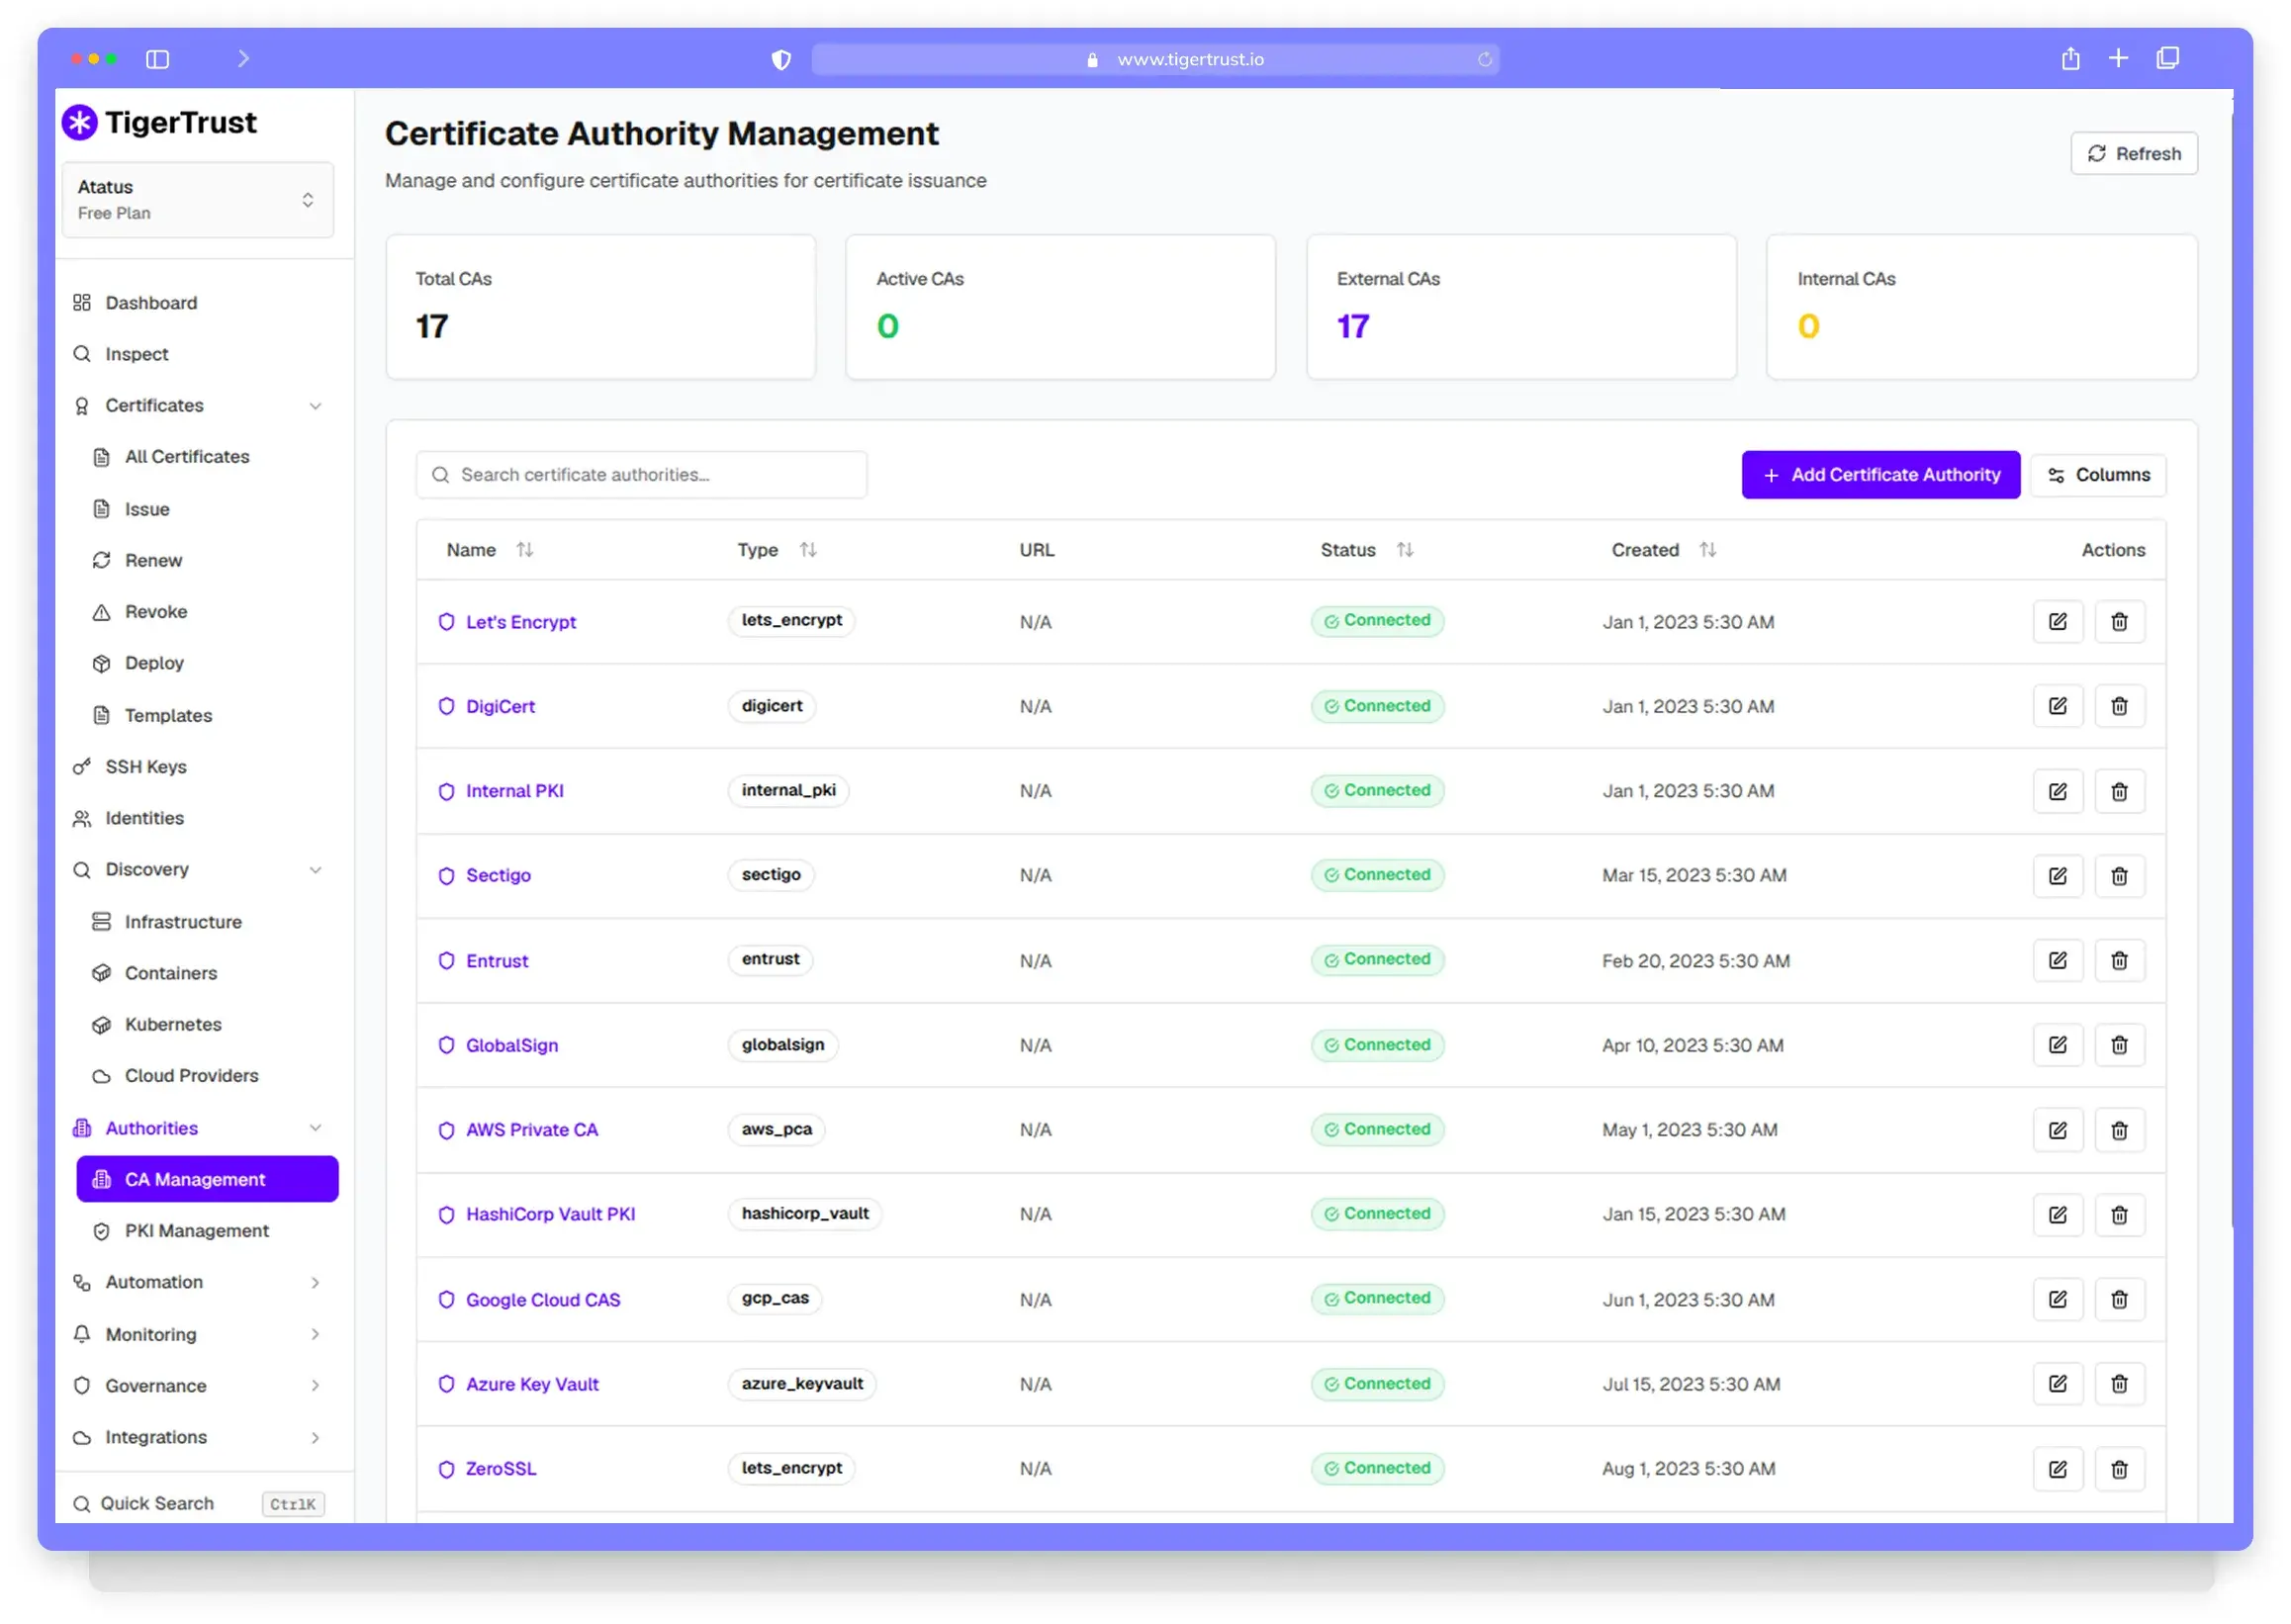The image size is (2291, 1624).
Task: Delete the Let's Encrypt certificate authority
Action: click(2118, 621)
